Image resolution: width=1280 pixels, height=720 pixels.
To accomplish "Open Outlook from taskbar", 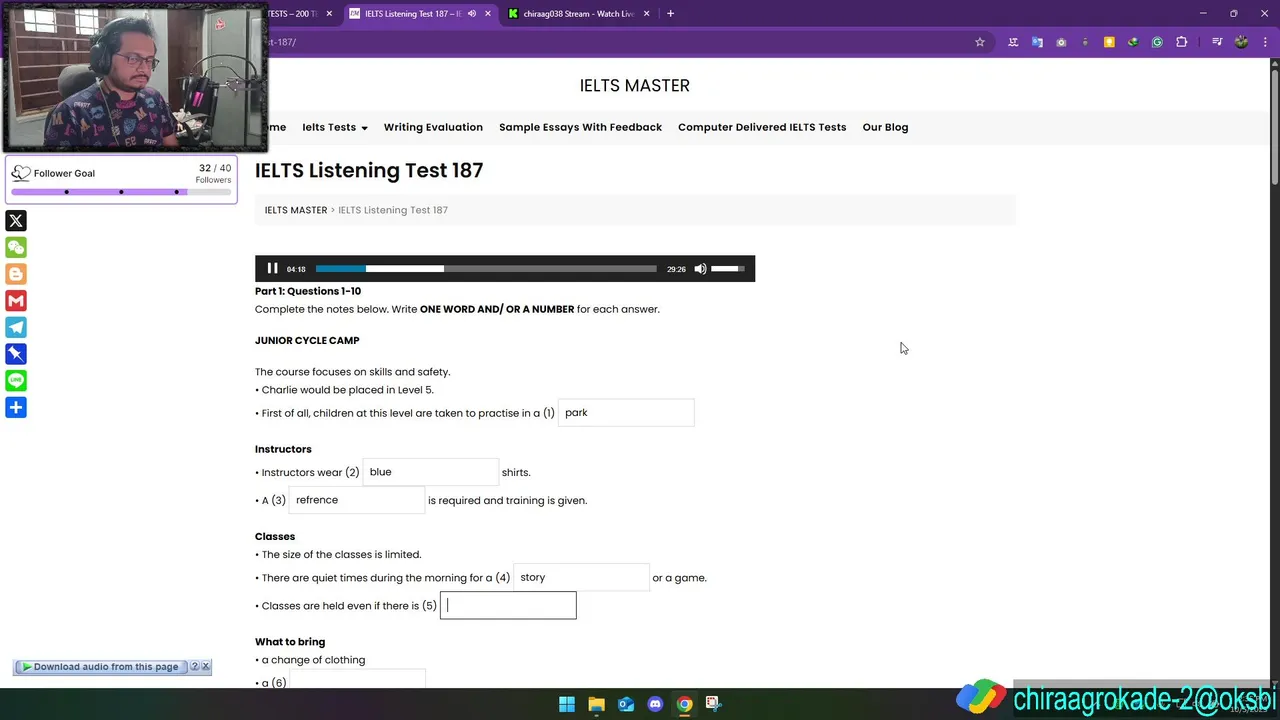I will point(626,704).
